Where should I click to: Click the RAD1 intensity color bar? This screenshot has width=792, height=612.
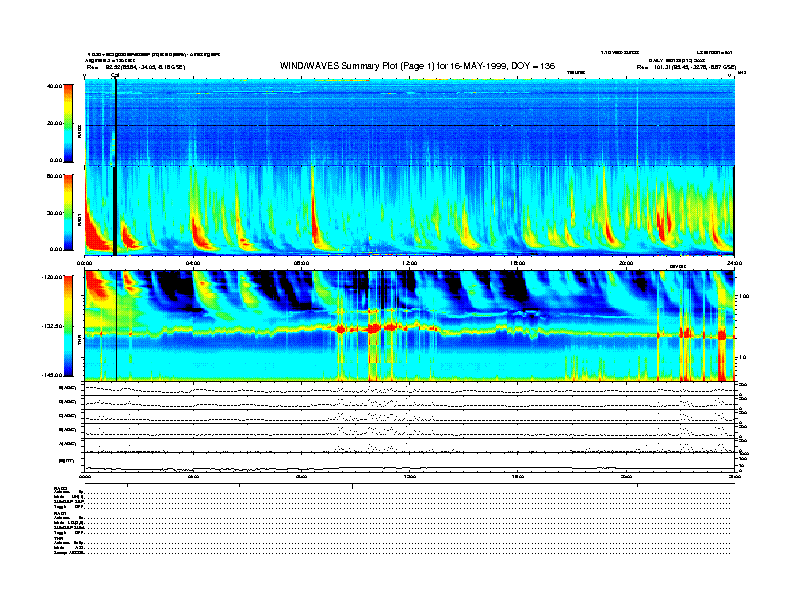pyautogui.click(x=68, y=212)
